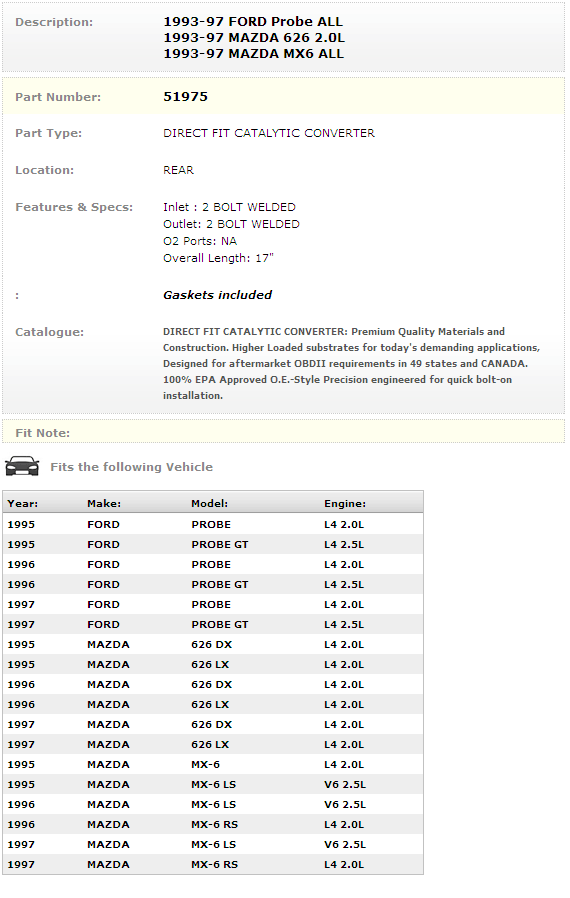
Task: Click the car icon beside Fits the following Vehicle
Action: [22, 466]
